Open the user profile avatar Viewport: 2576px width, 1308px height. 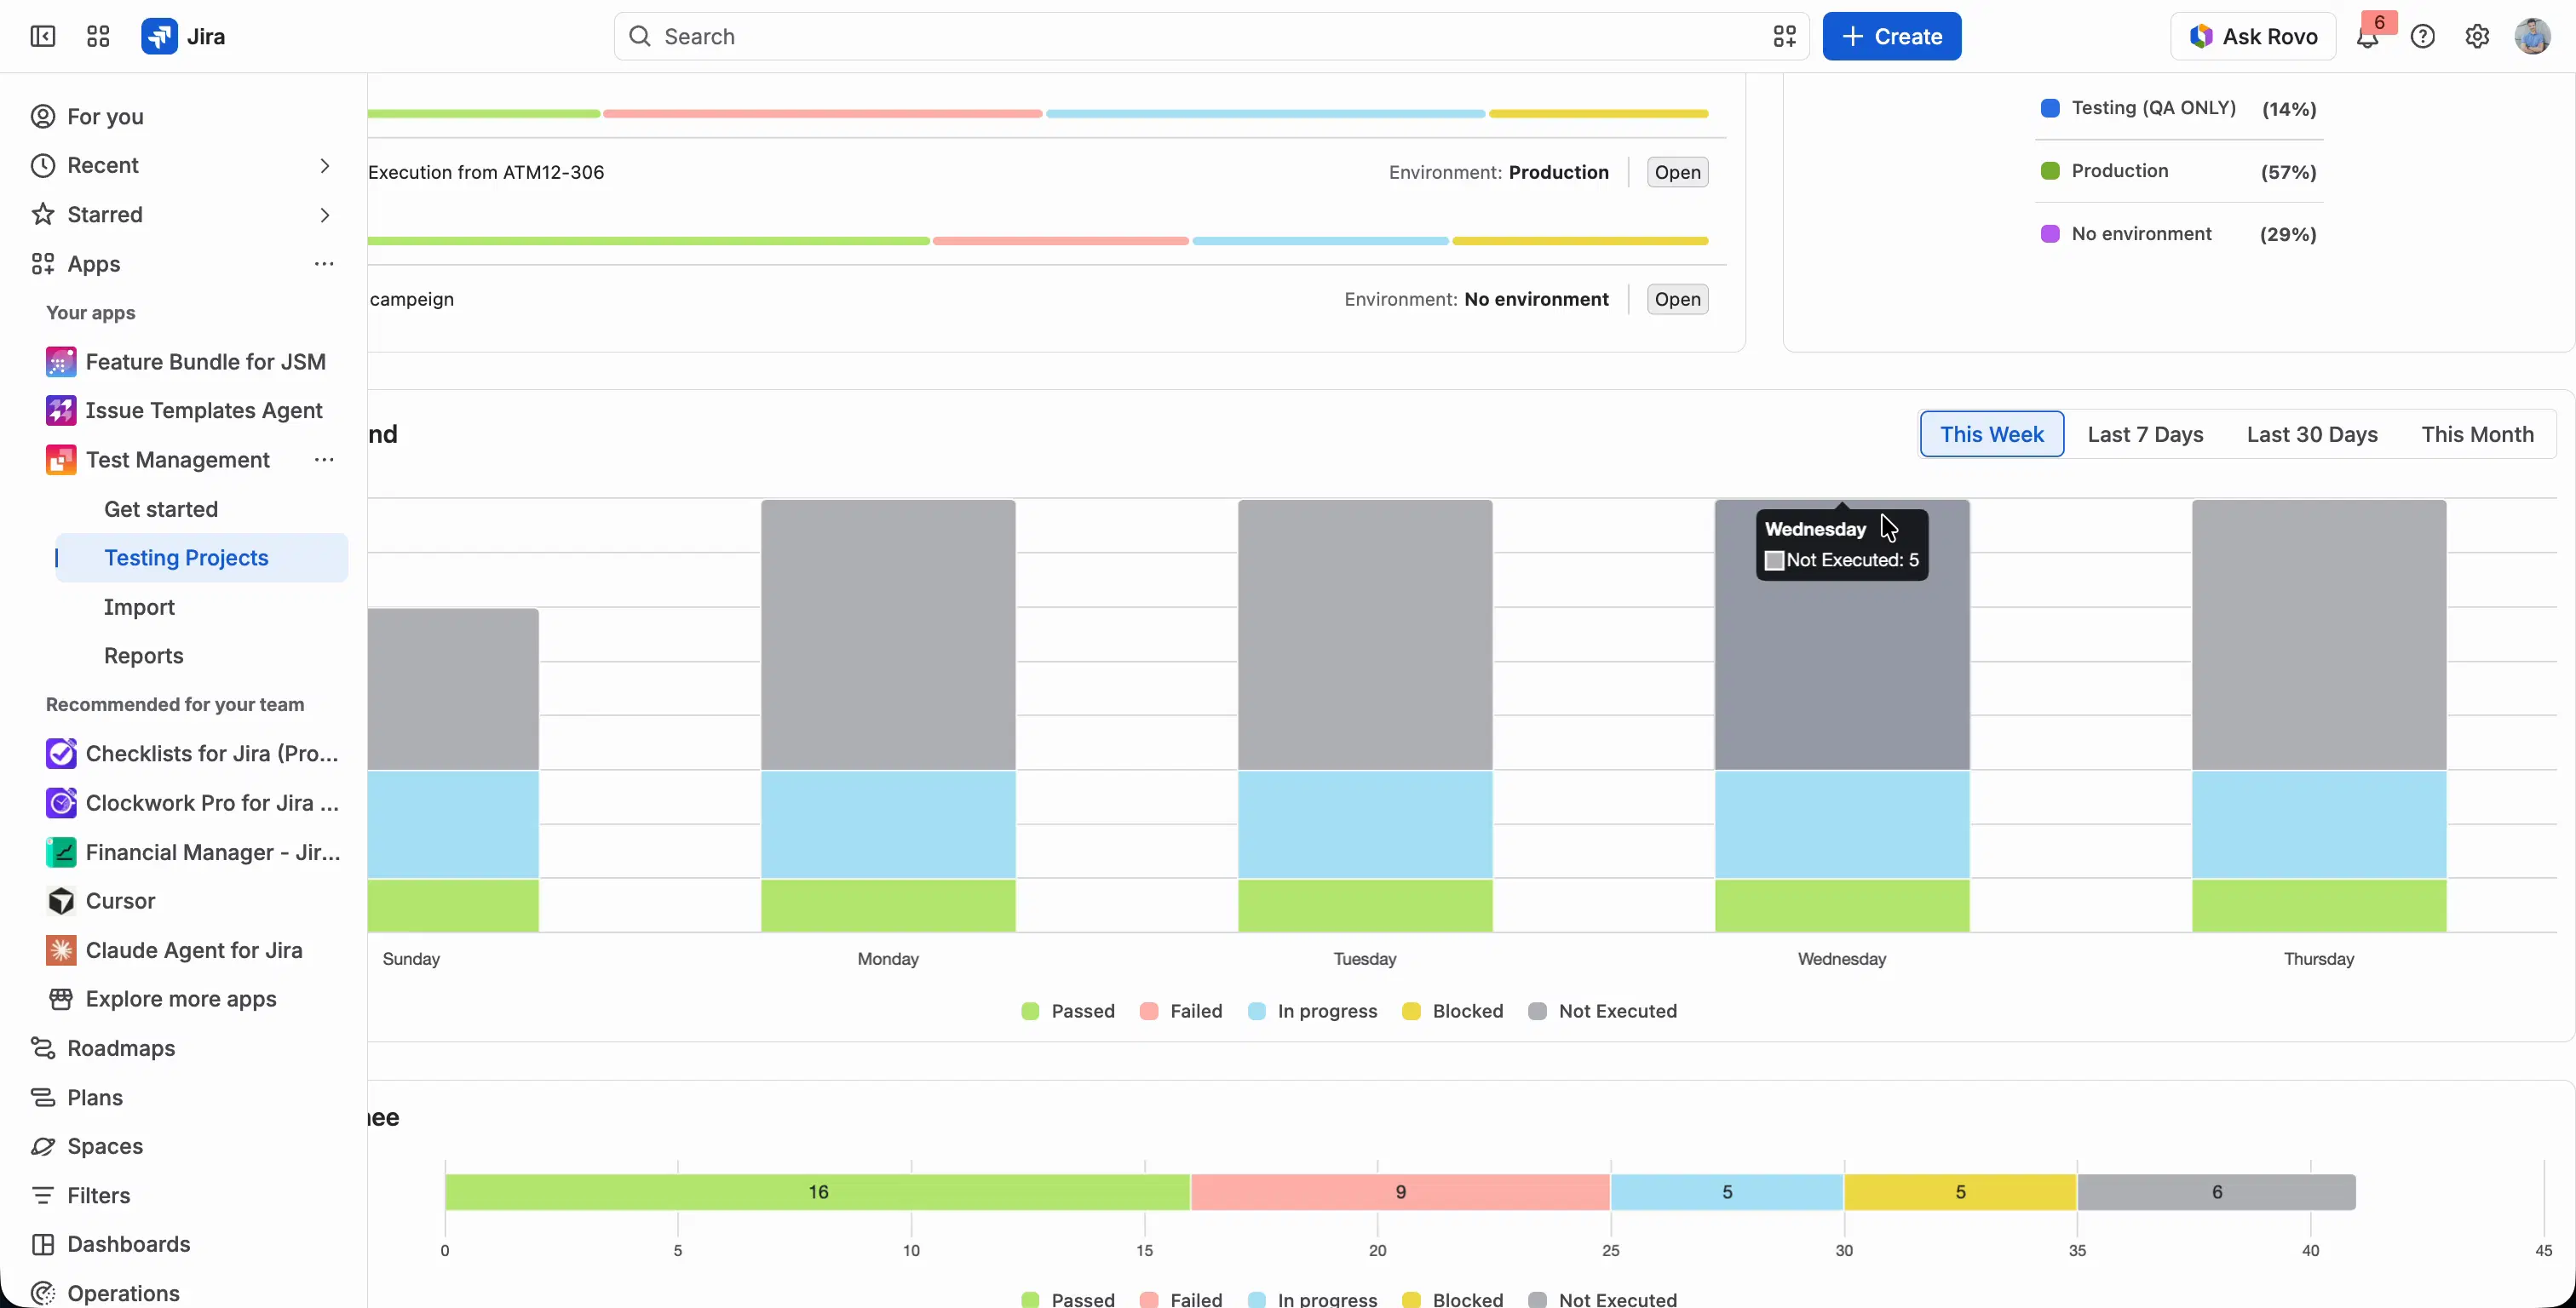click(x=2532, y=37)
